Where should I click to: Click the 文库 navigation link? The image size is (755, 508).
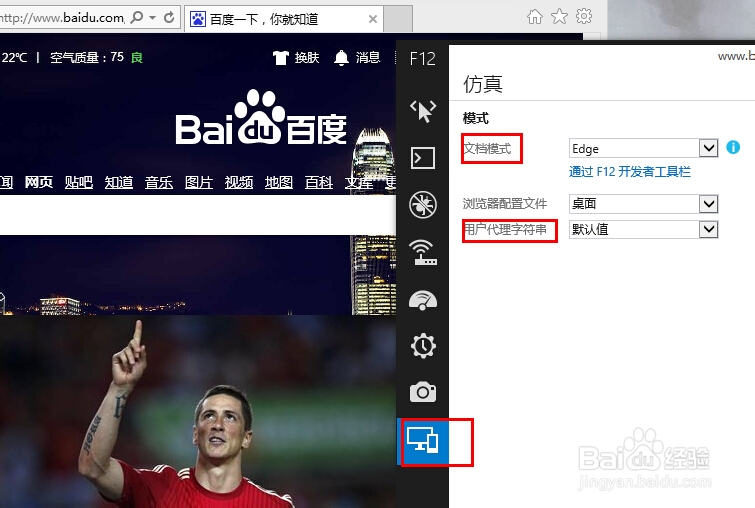(x=359, y=182)
